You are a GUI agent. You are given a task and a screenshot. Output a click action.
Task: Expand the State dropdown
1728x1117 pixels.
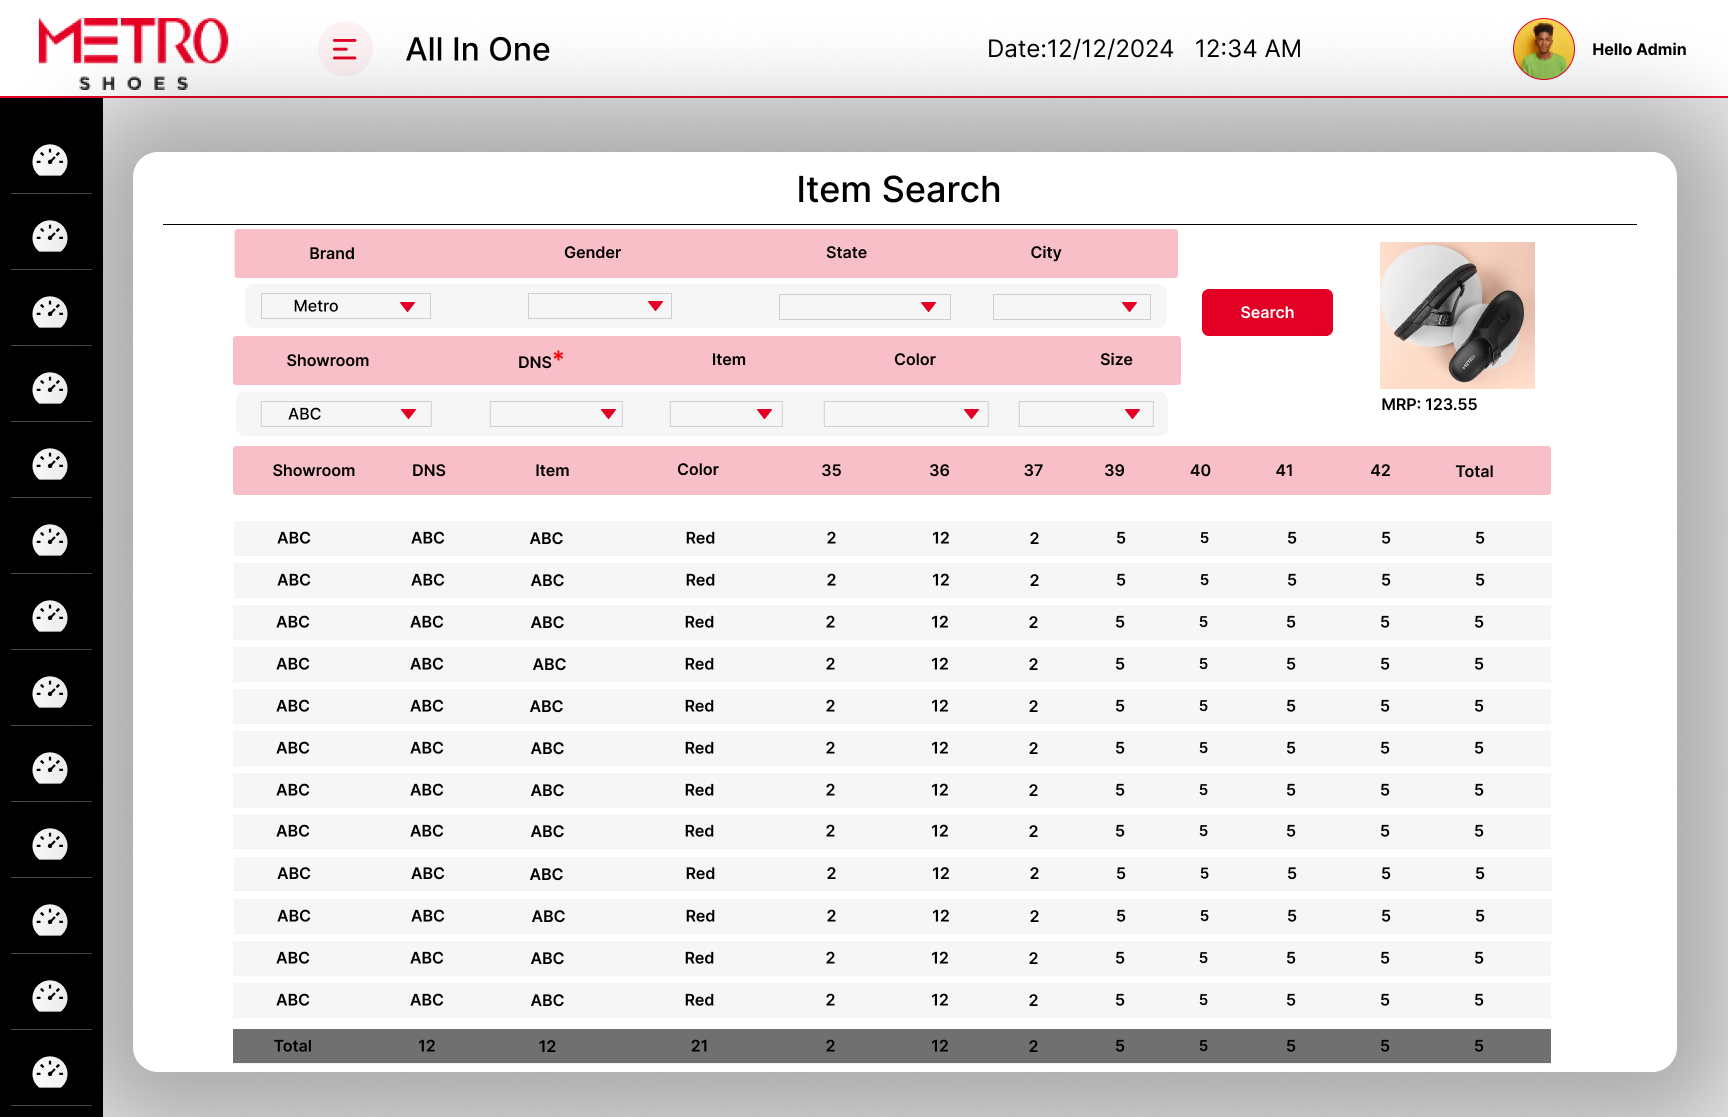point(864,306)
